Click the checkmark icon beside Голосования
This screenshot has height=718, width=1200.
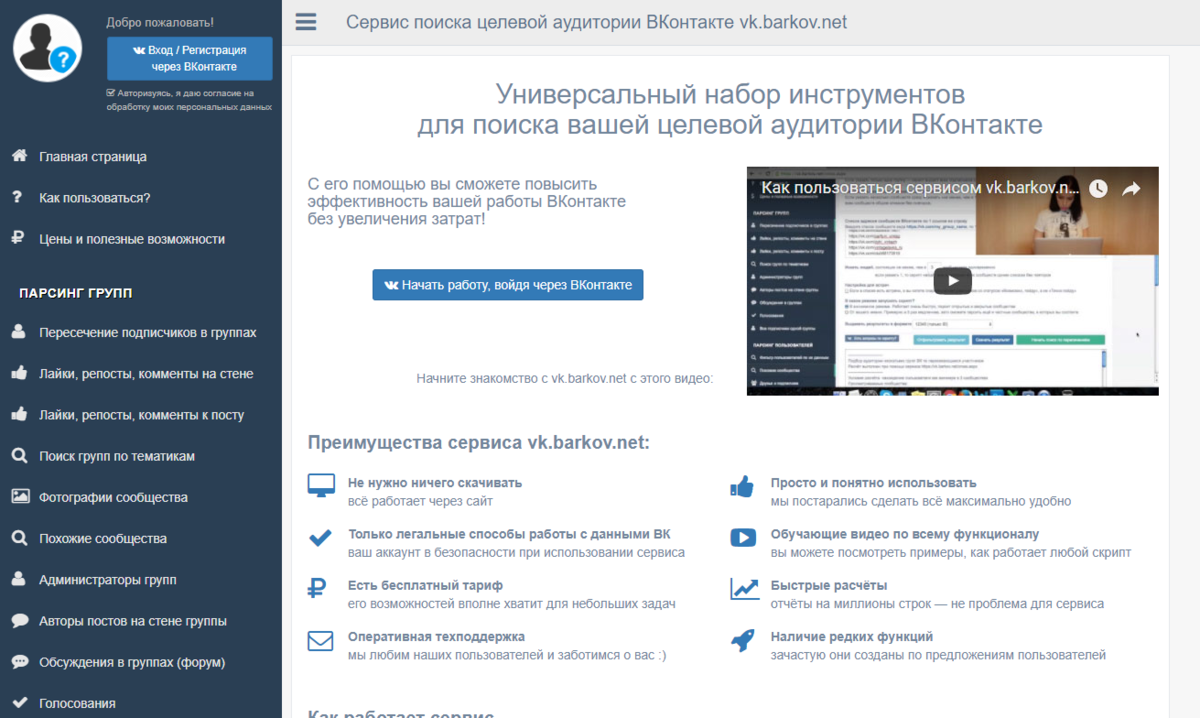point(21,703)
